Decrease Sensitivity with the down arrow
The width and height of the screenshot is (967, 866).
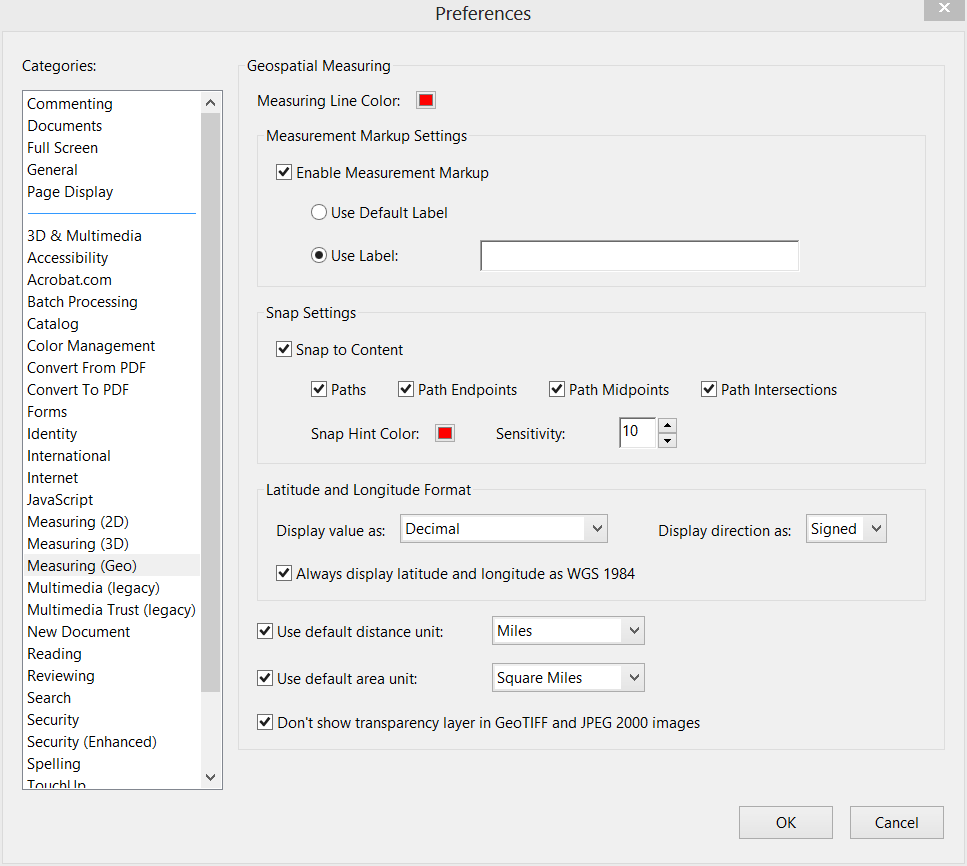tap(667, 440)
